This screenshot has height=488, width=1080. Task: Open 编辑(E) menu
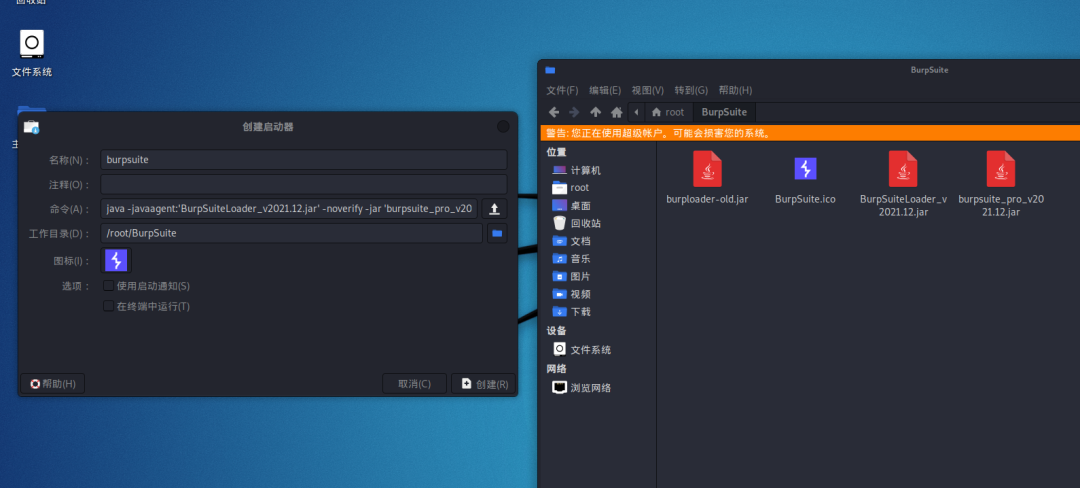click(605, 91)
